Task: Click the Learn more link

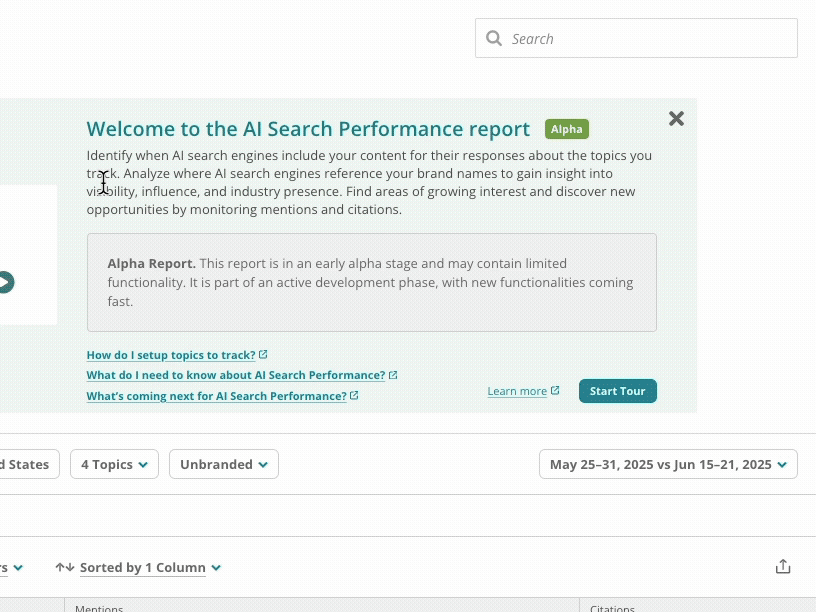Action: [x=517, y=391]
